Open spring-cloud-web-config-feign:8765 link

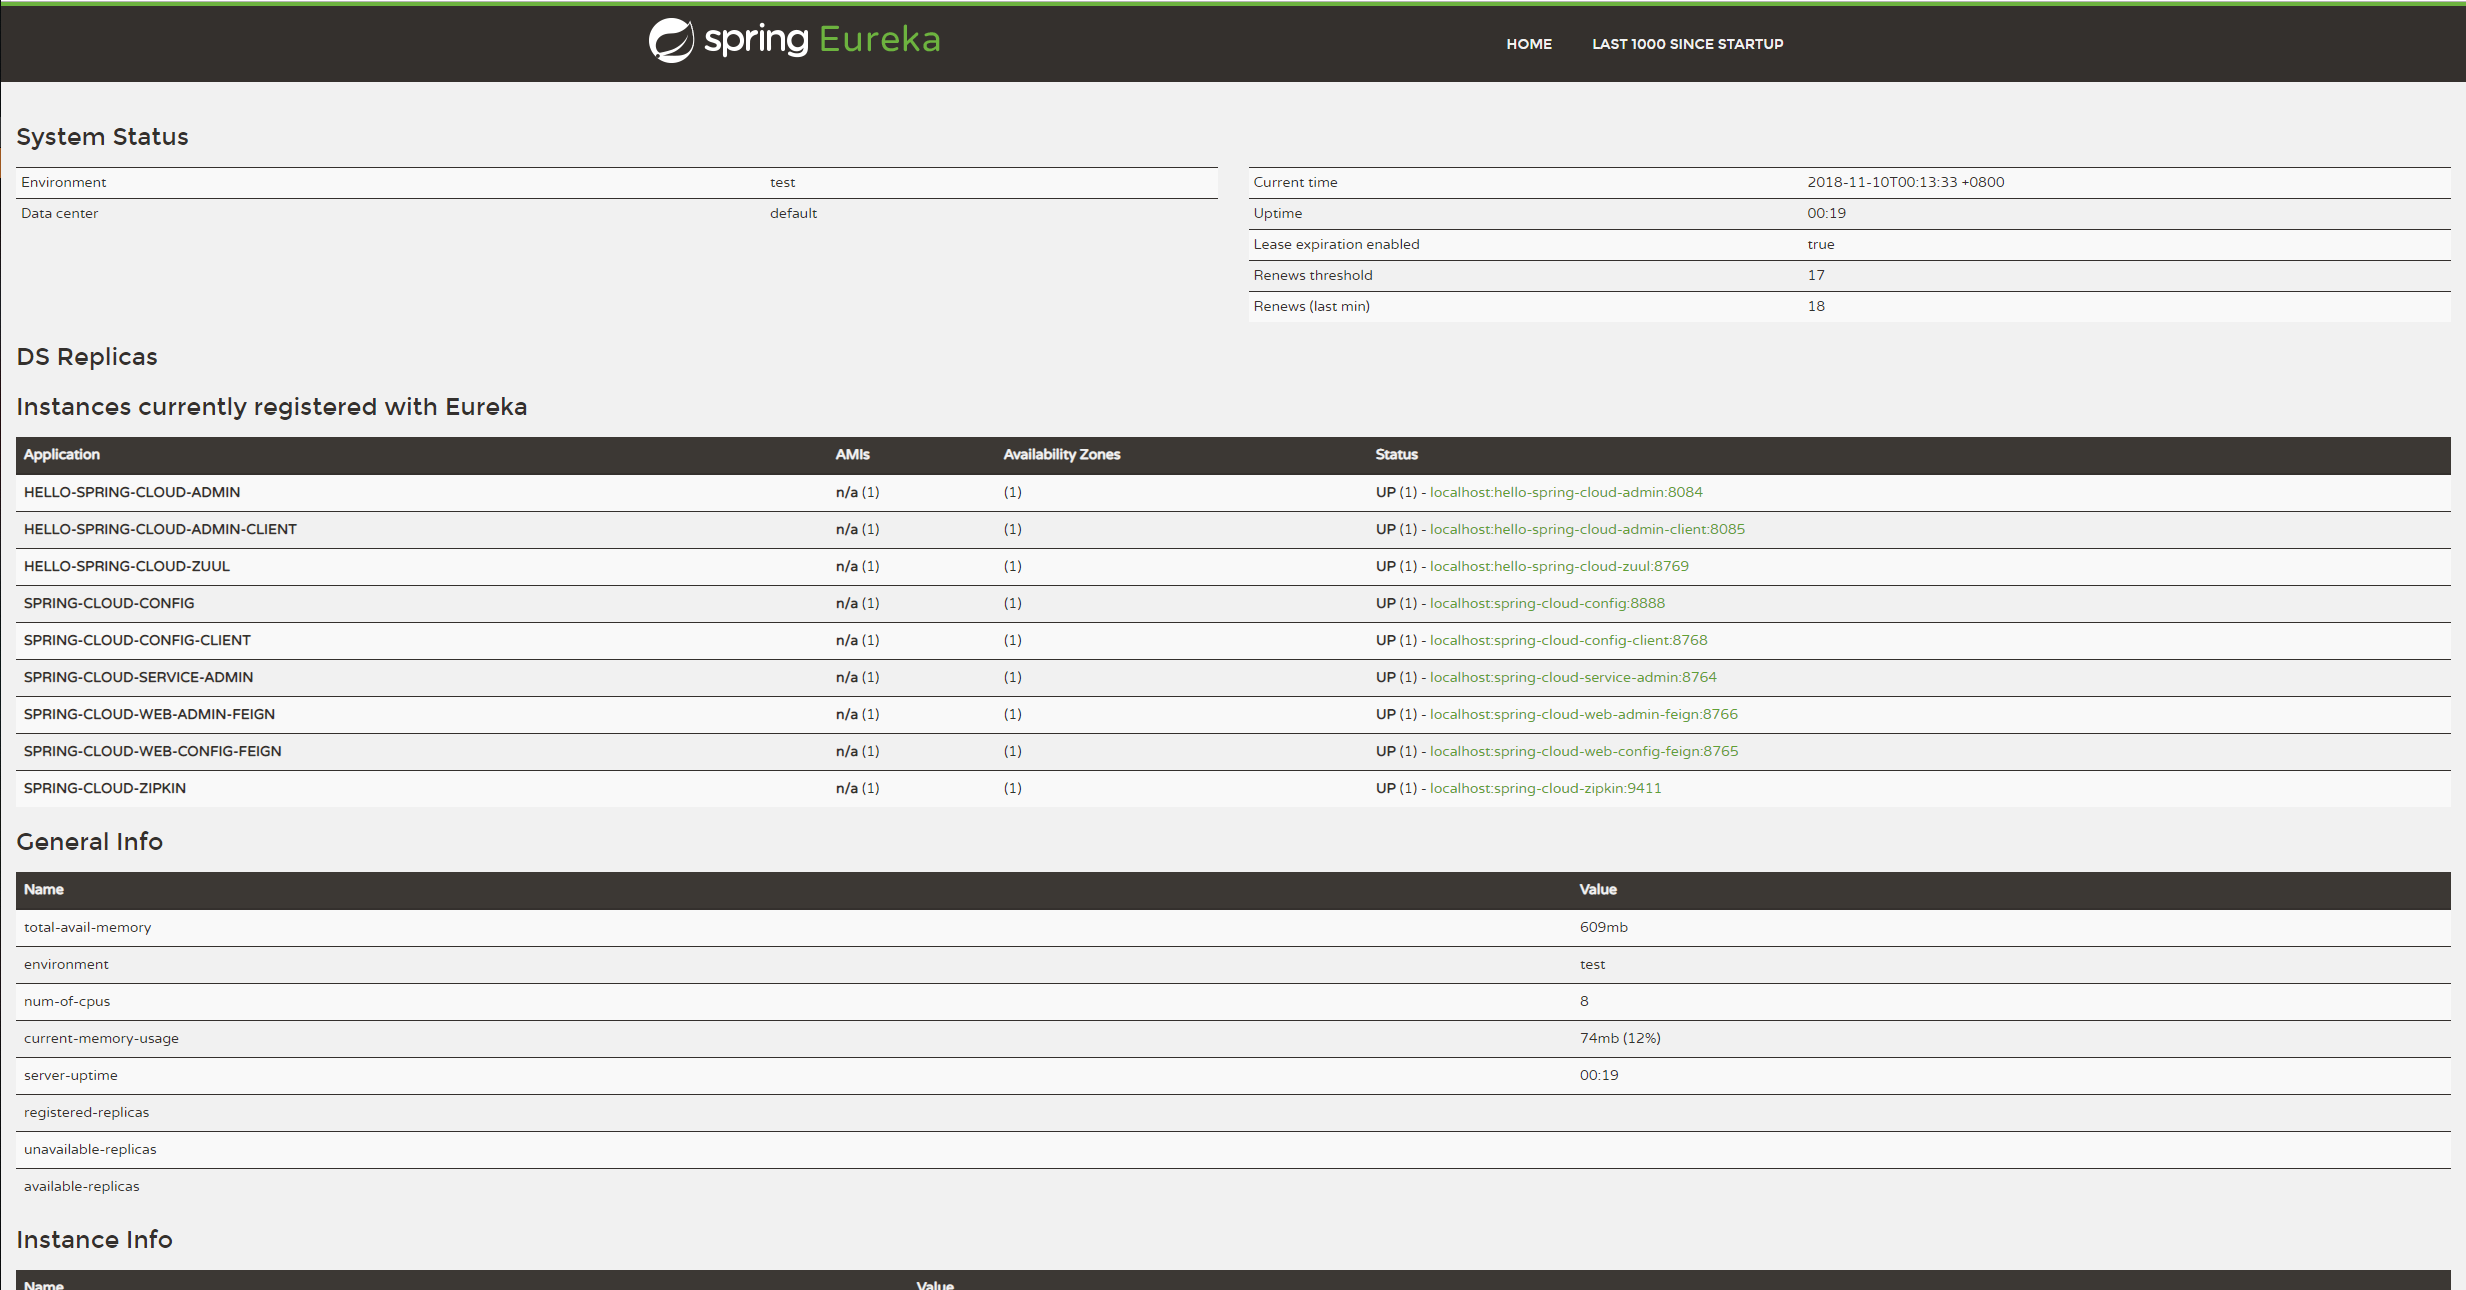point(1583,751)
